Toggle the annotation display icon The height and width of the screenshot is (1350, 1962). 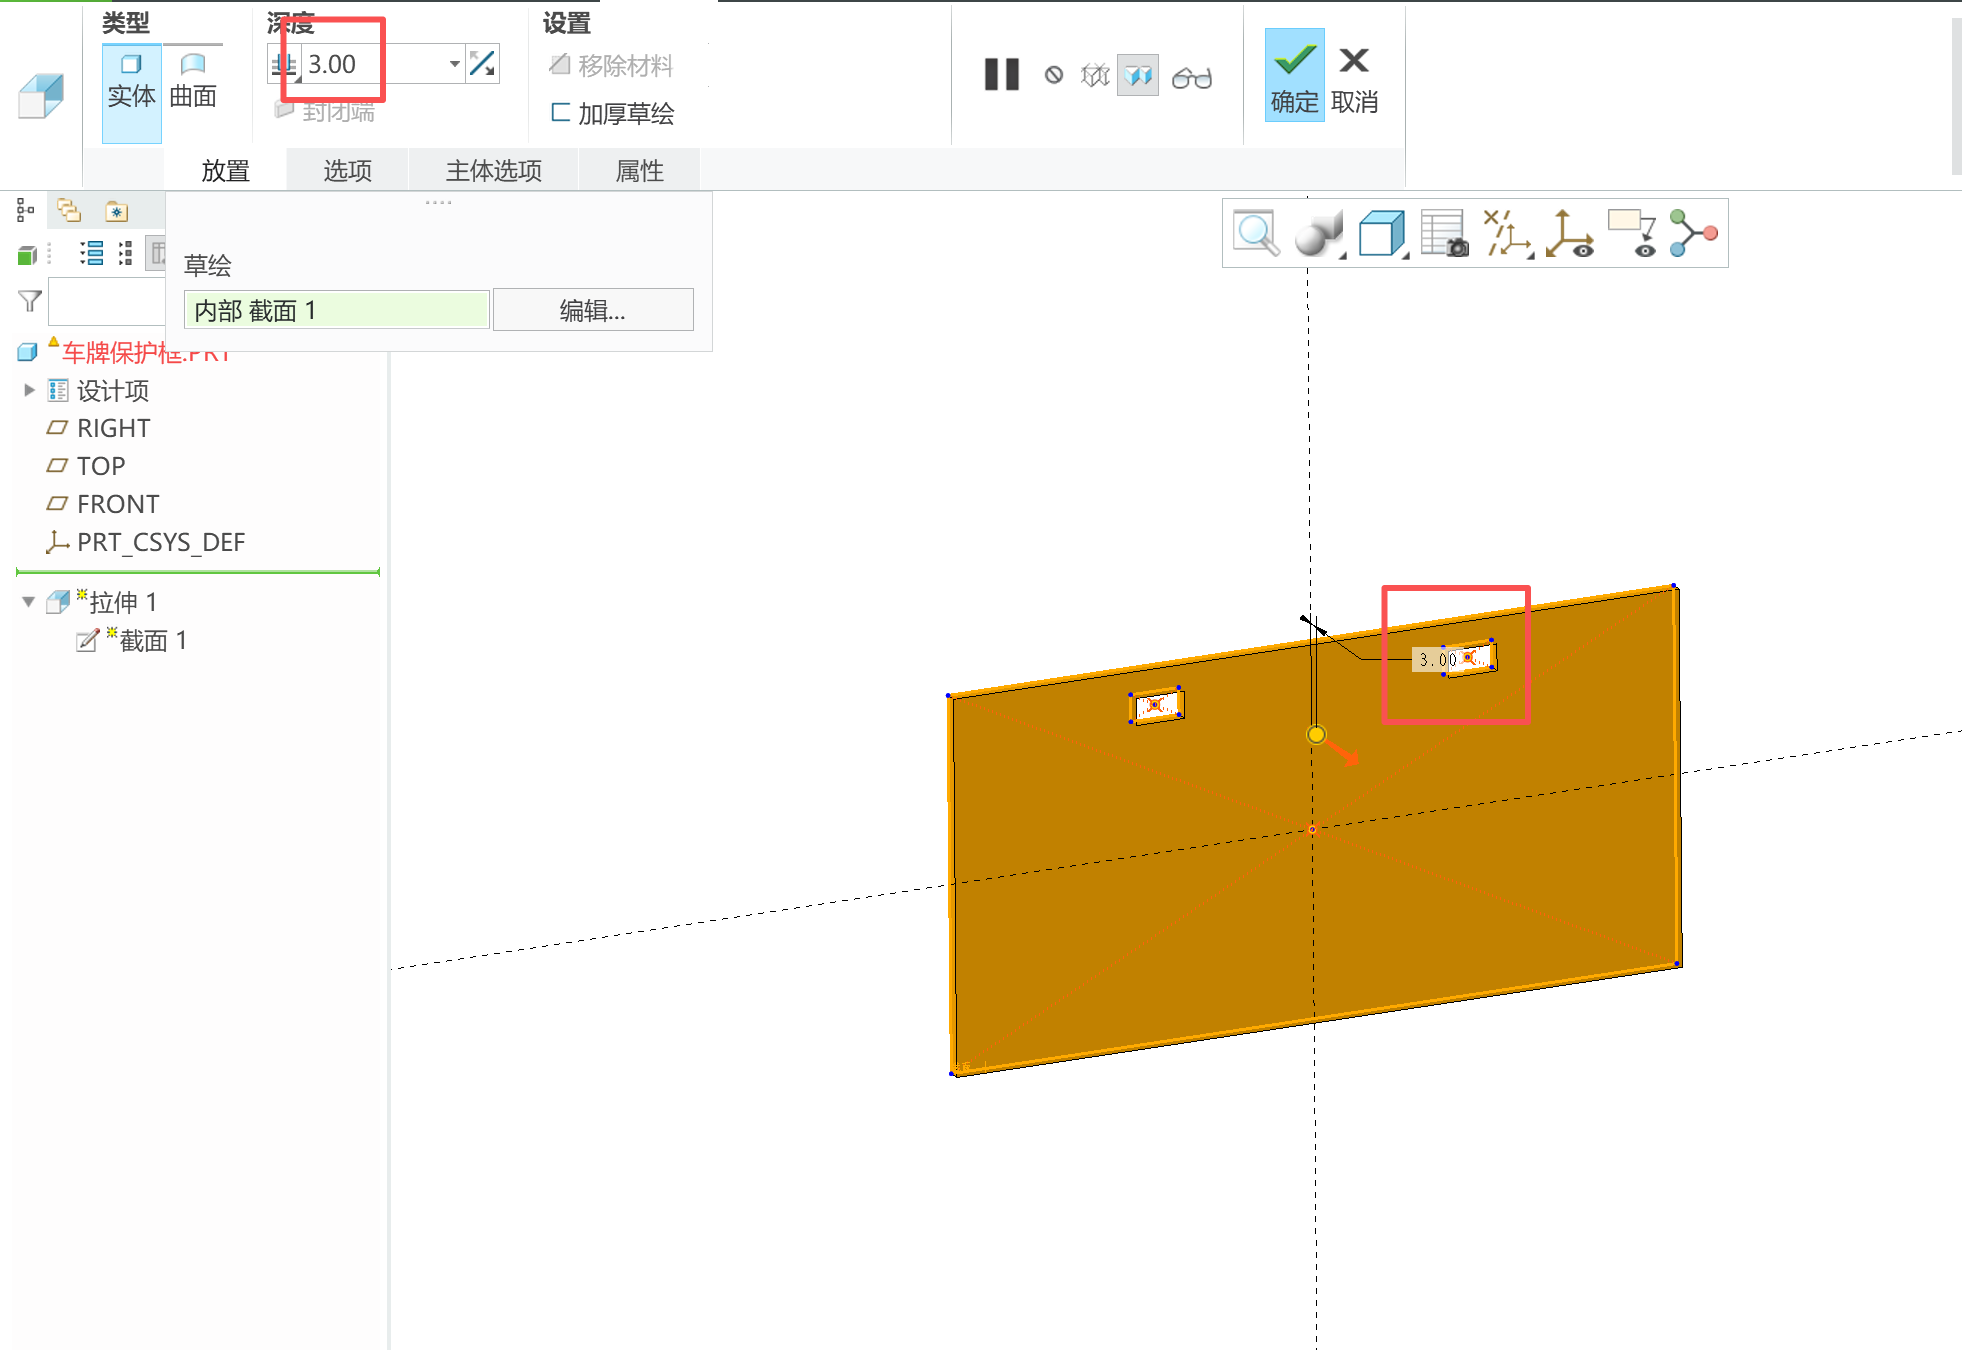(x=1631, y=234)
